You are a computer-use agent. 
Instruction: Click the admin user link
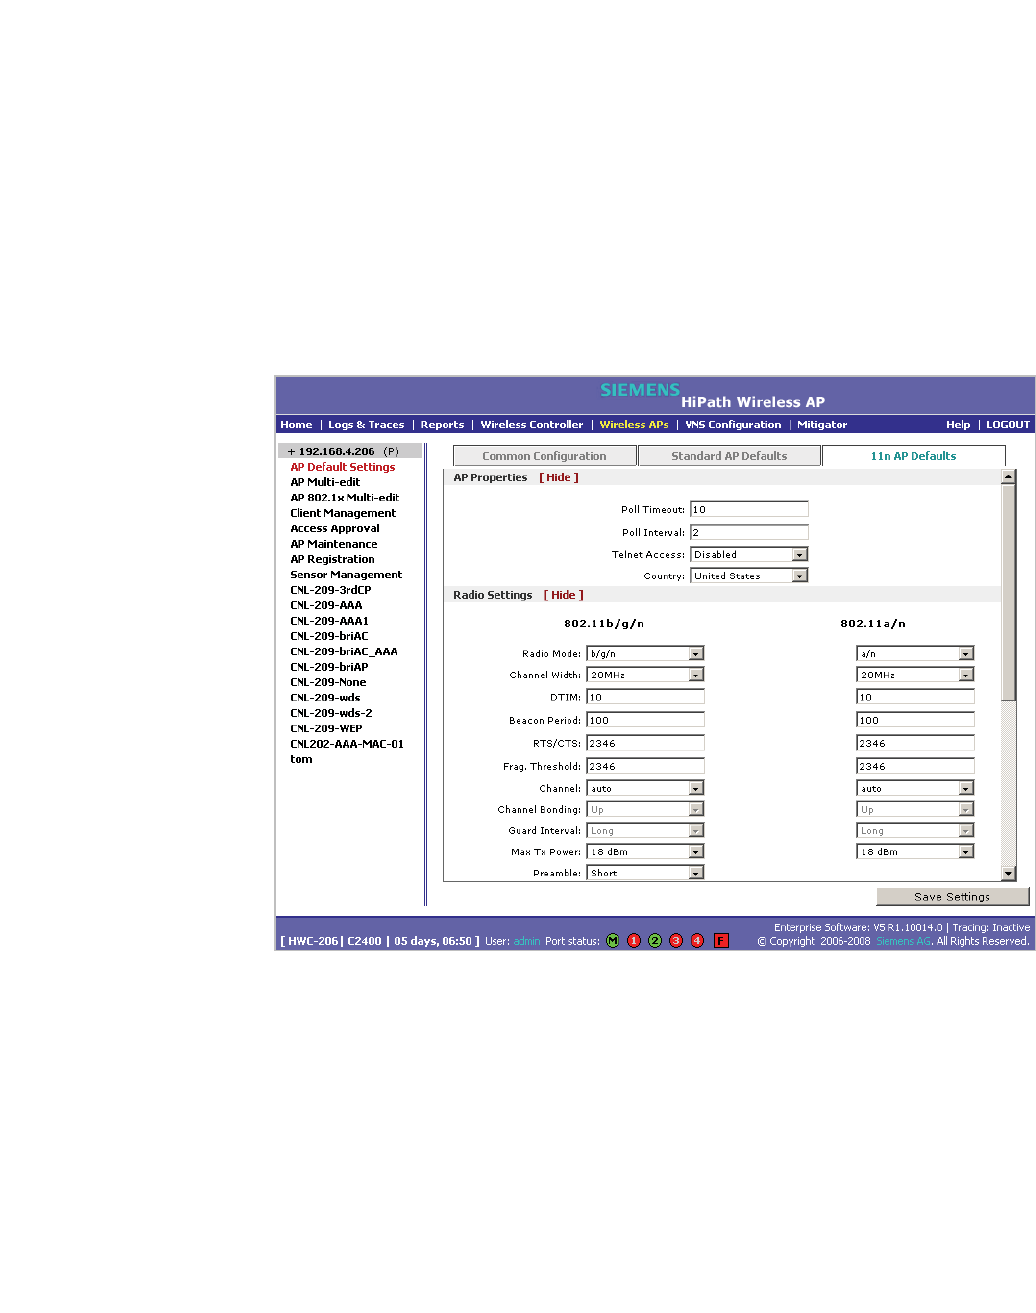(527, 942)
